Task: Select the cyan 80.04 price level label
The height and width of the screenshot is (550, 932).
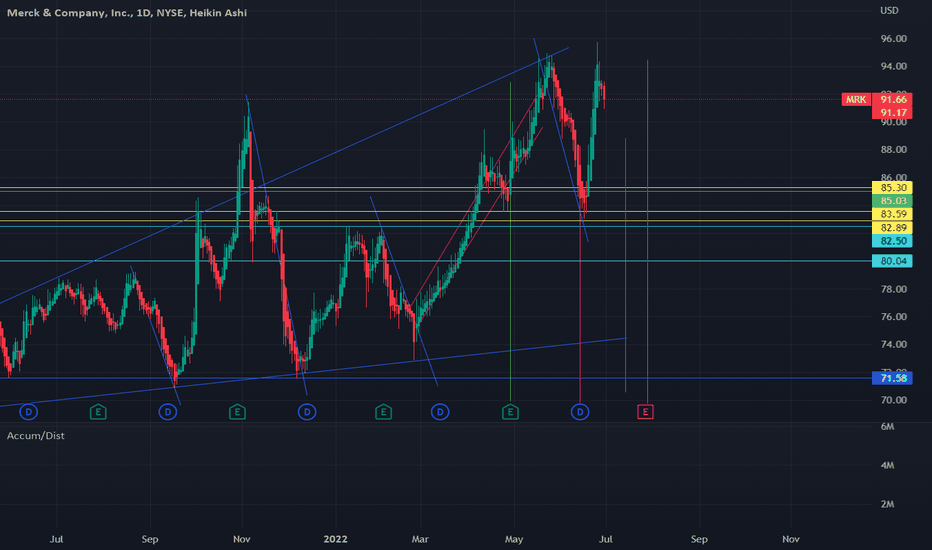Action: 893,260
